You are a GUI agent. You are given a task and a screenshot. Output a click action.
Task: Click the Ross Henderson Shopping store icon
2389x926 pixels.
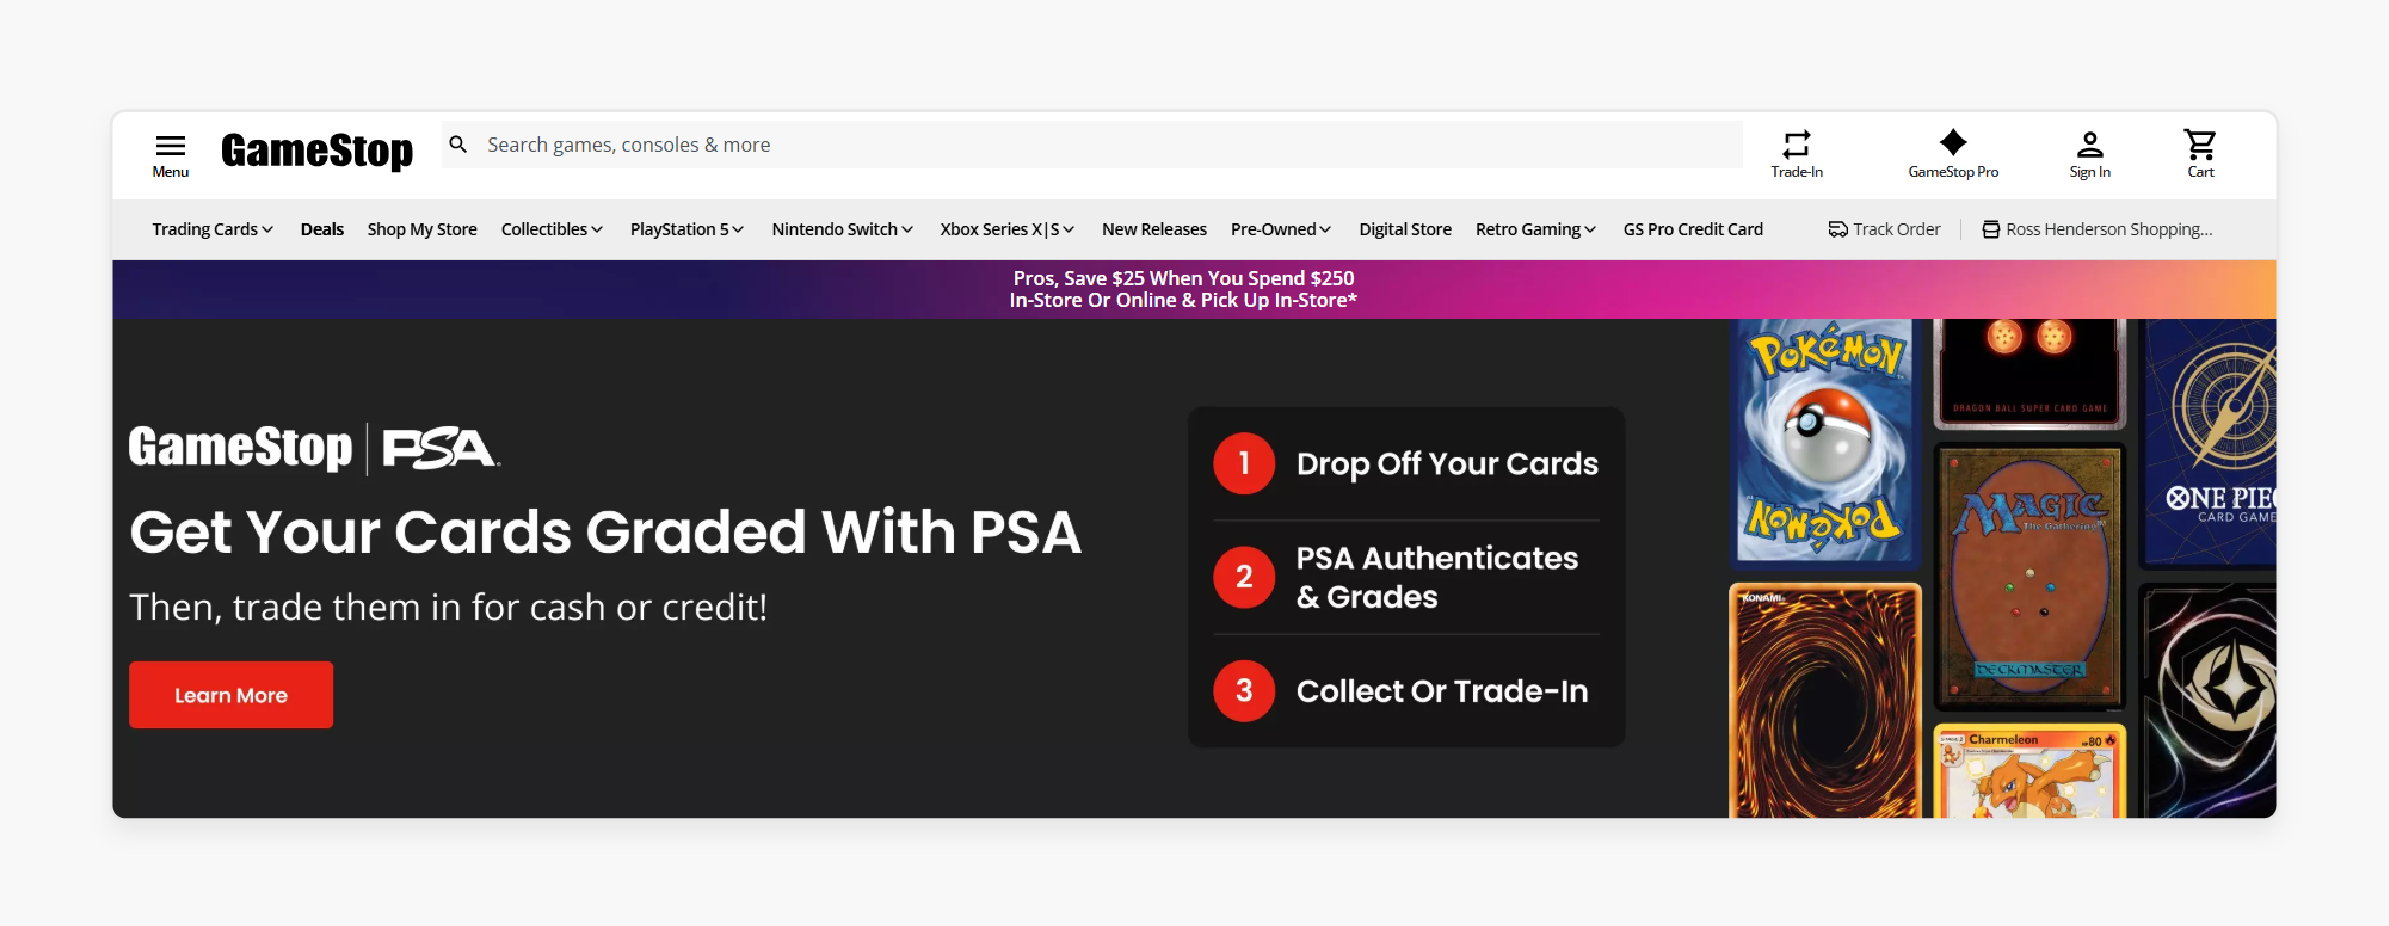pyautogui.click(x=1991, y=229)
